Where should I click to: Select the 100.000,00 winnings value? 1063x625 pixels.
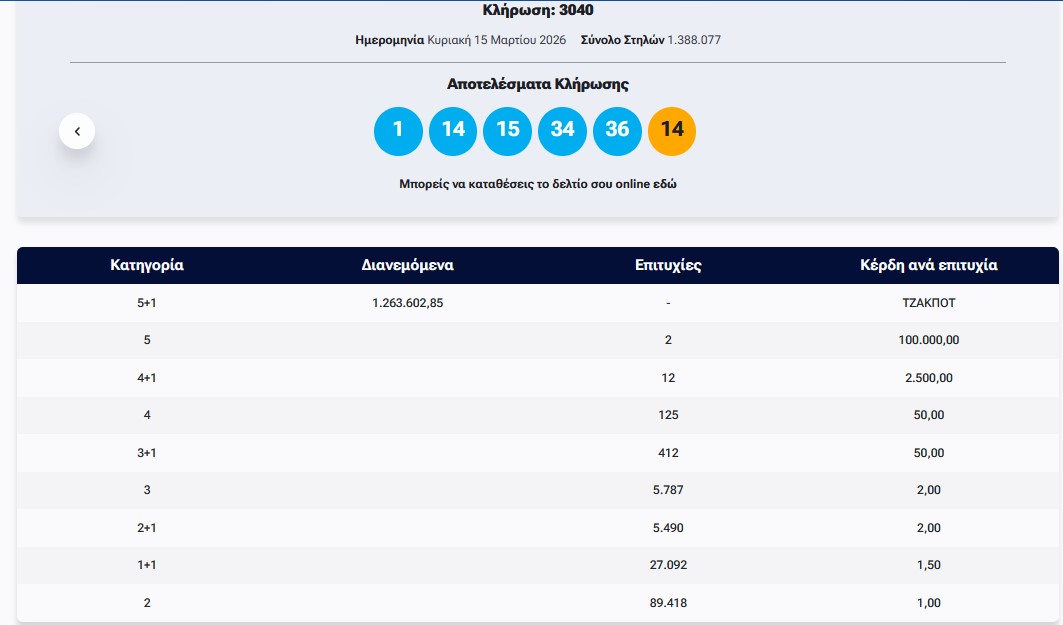click(x=929, y=340)
